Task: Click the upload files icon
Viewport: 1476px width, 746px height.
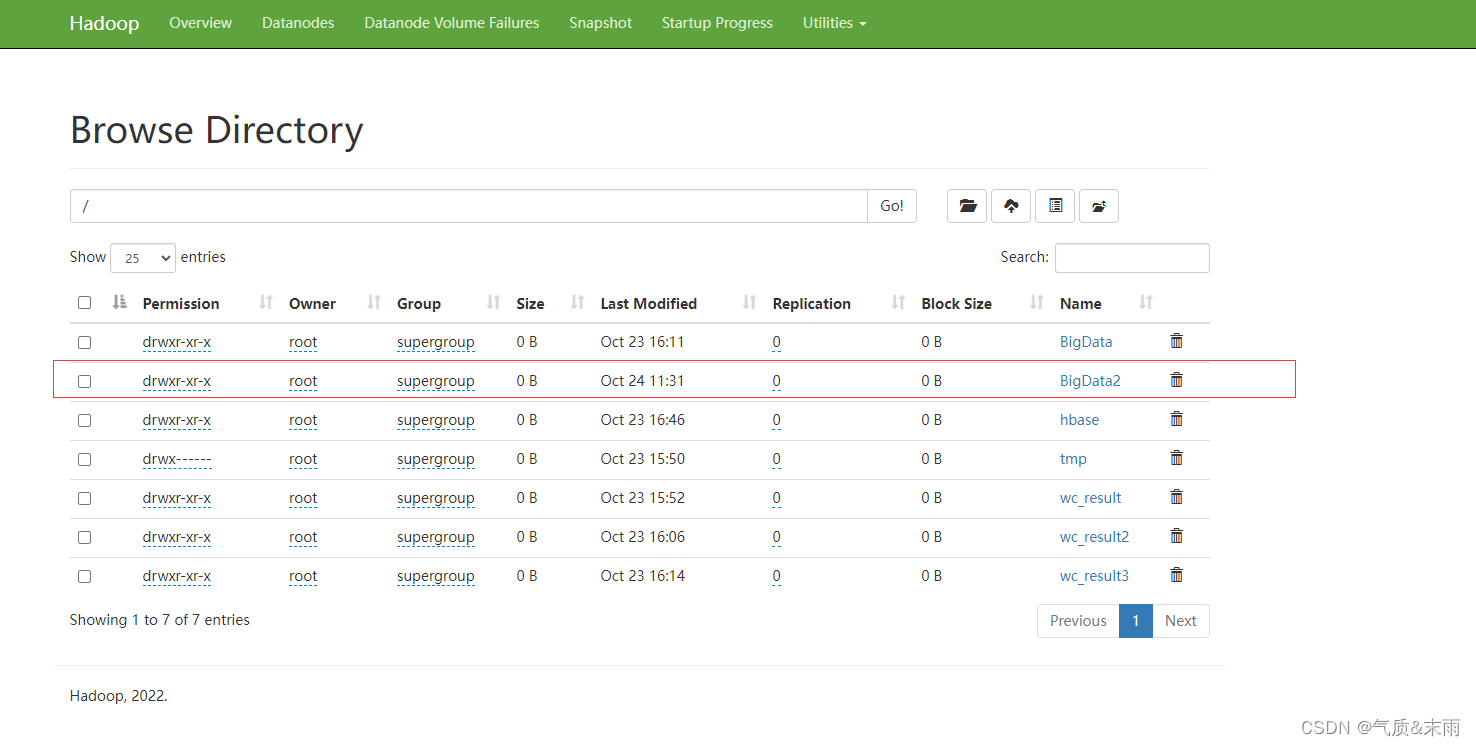Action: point(1011,206)
